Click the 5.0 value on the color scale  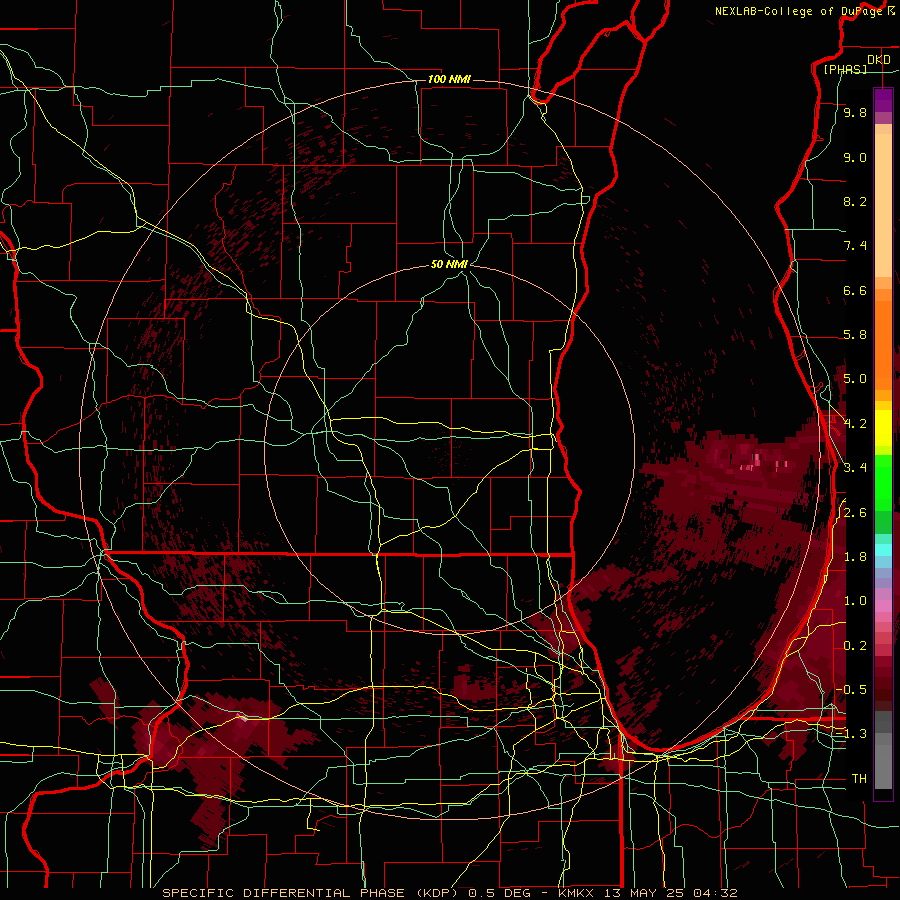tap(855, 379)
